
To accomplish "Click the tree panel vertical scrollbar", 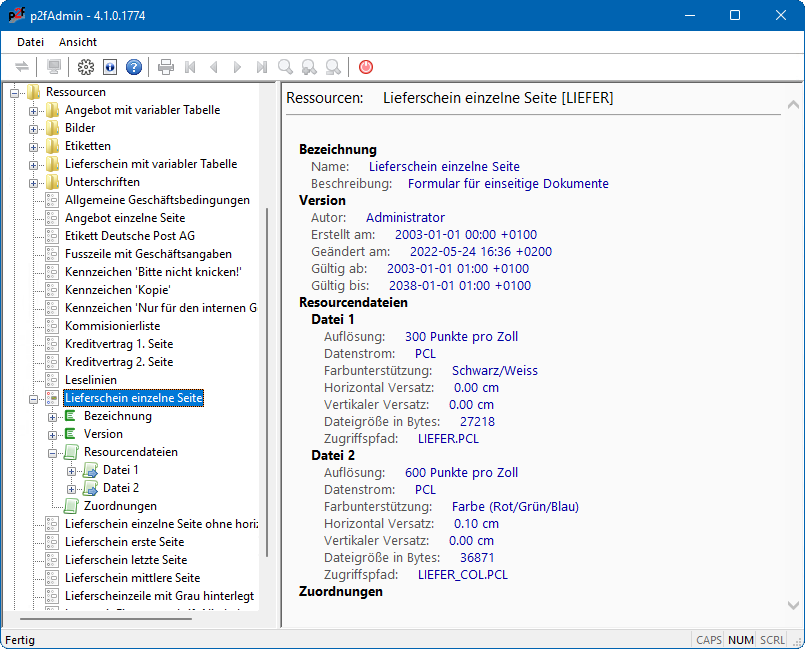I will (267, 380).
